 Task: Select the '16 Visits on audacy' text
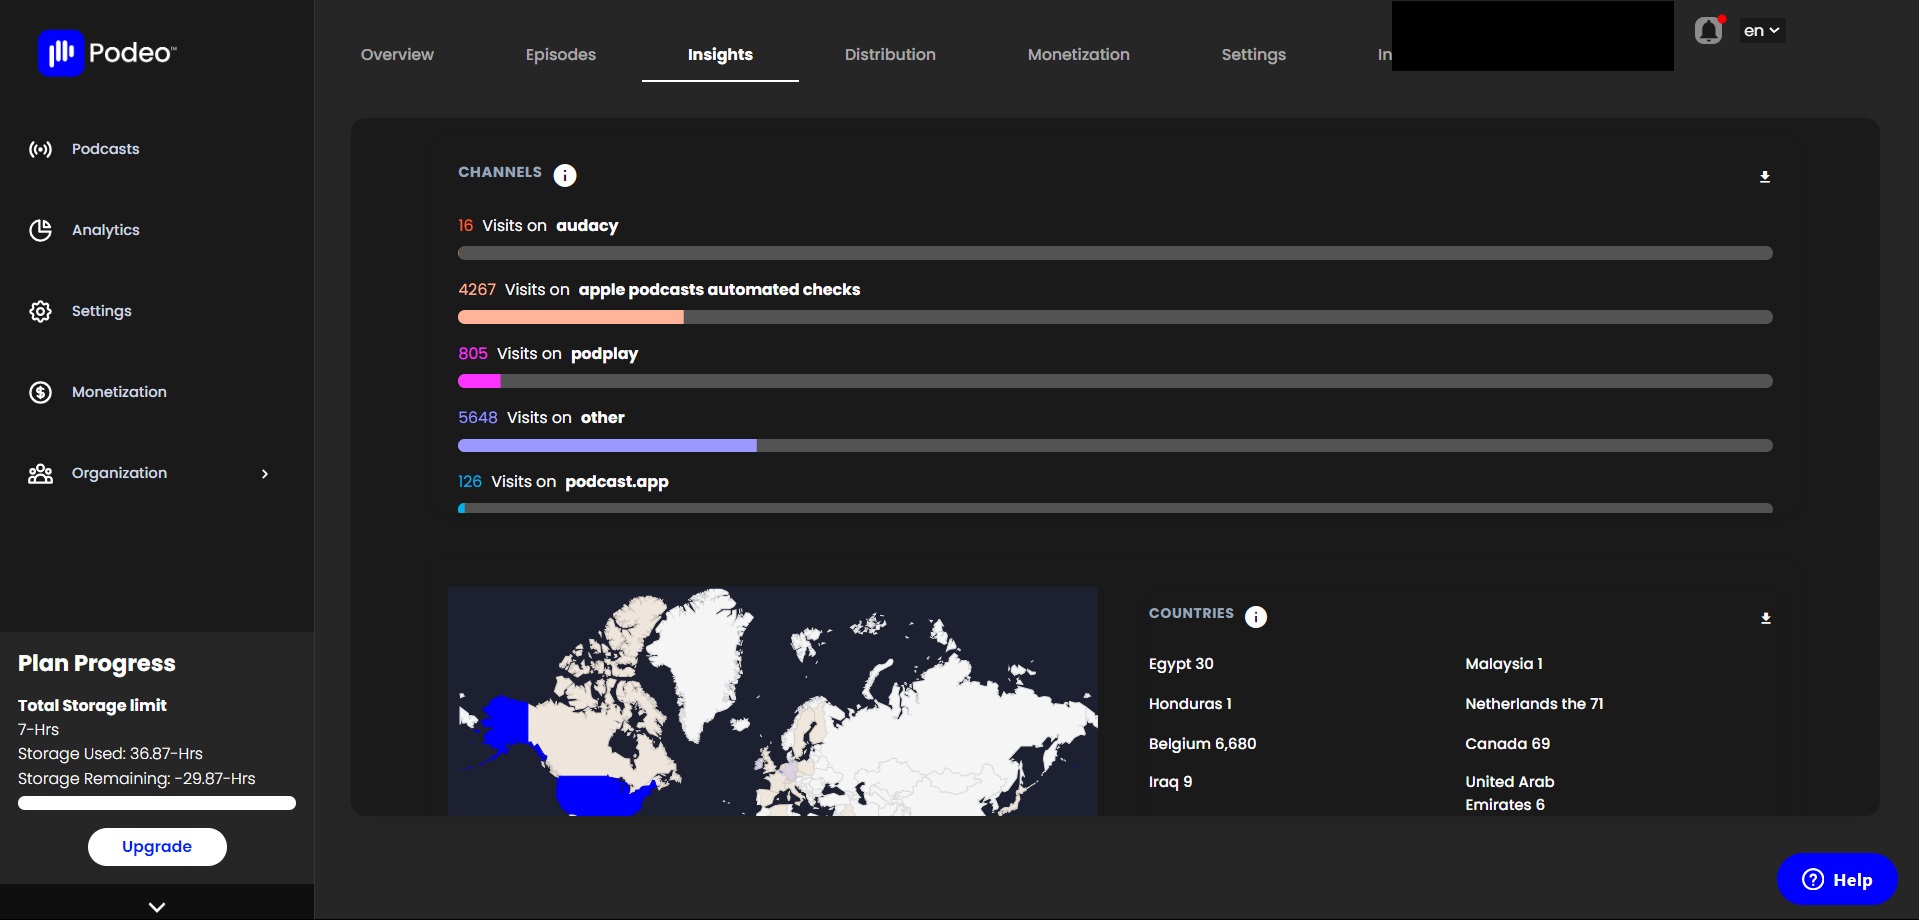click(538, 226)
